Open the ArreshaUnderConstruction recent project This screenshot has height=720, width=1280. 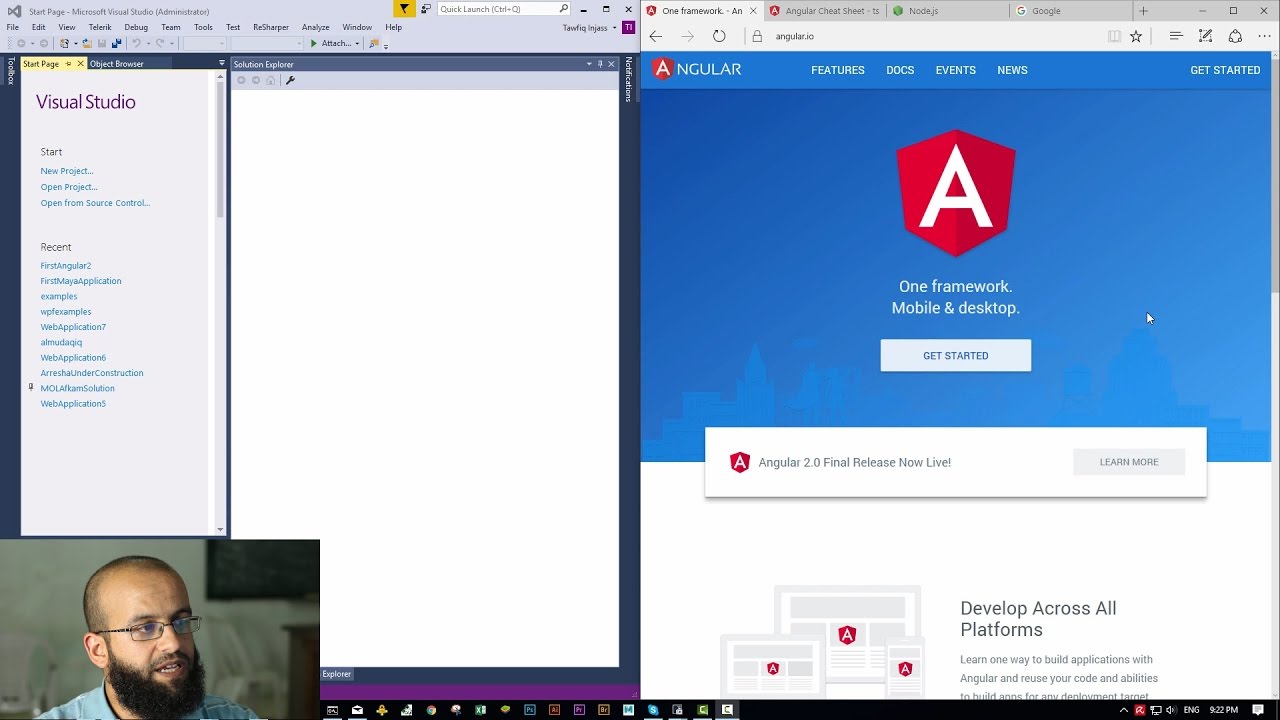pyautogui.click(x=92, y=373)
